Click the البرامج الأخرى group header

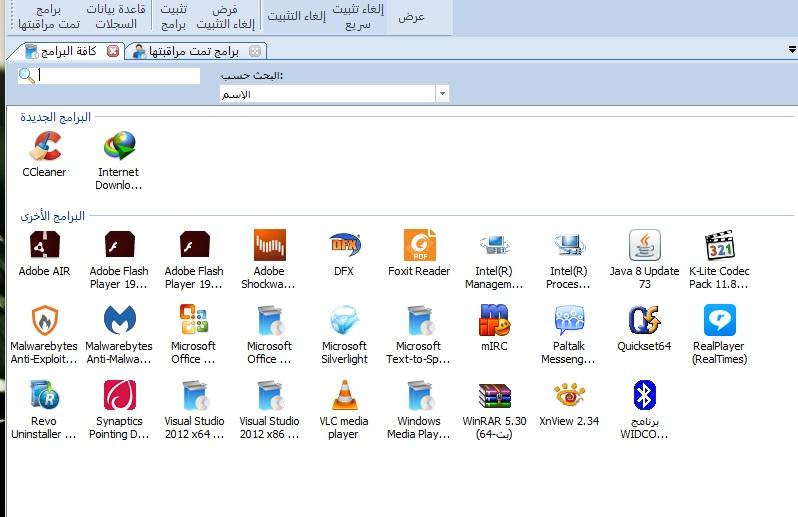coord(52,216)
